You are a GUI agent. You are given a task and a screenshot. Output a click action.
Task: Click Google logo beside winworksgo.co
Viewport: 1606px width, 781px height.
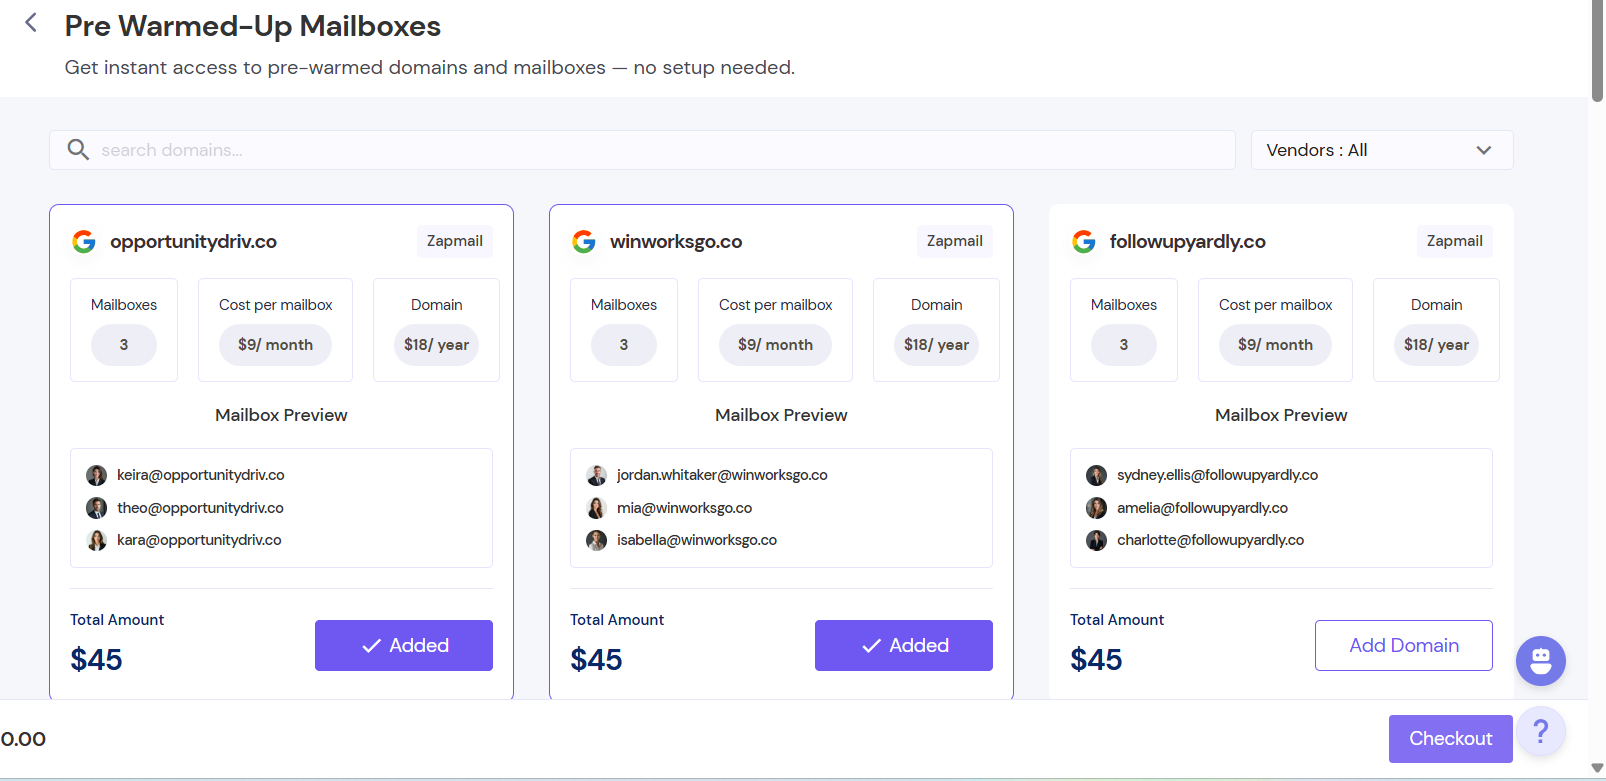coord(584,241)
